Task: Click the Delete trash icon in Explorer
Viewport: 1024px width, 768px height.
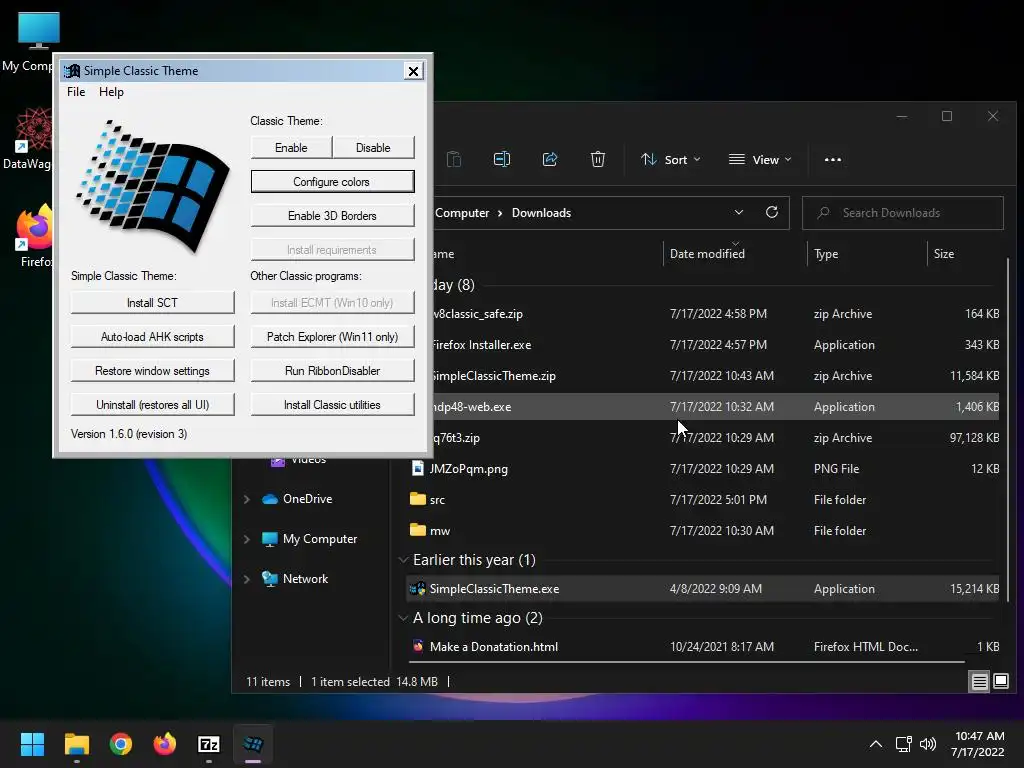Action: pos(598,159)
